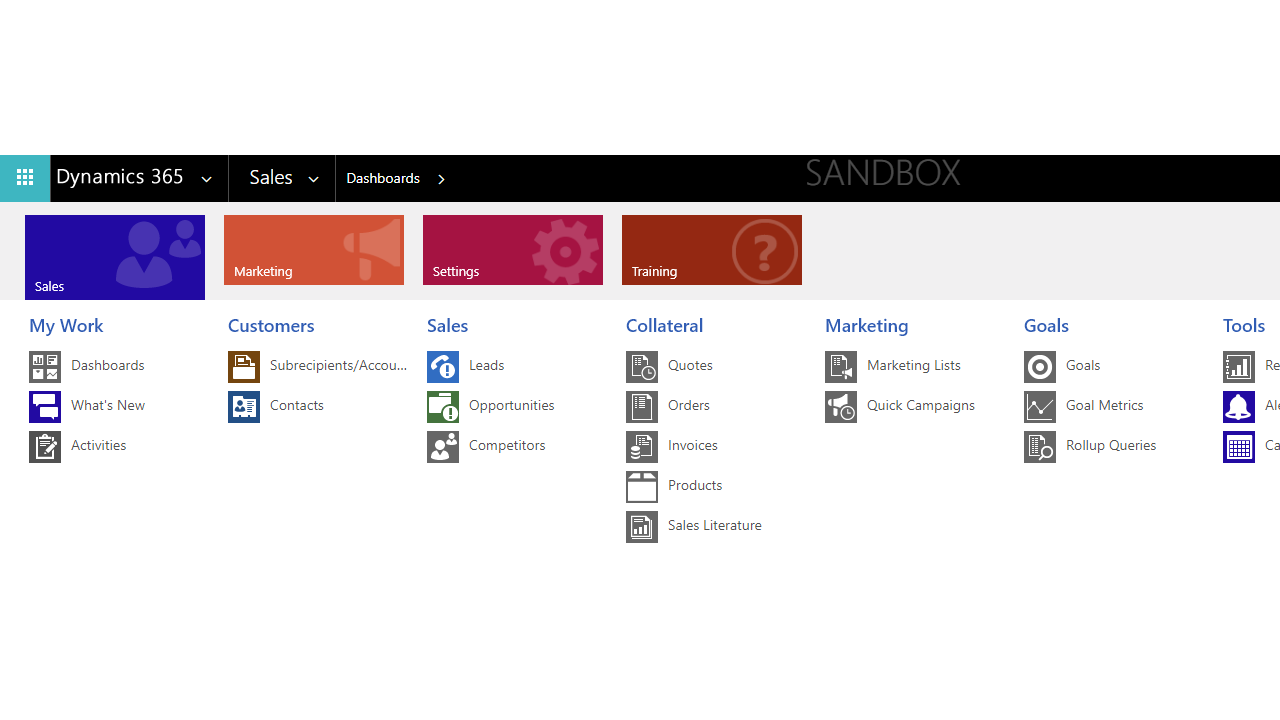Click the Dashboards breadcrumb in navbar

pyautogui.click(x=383, y=178)
